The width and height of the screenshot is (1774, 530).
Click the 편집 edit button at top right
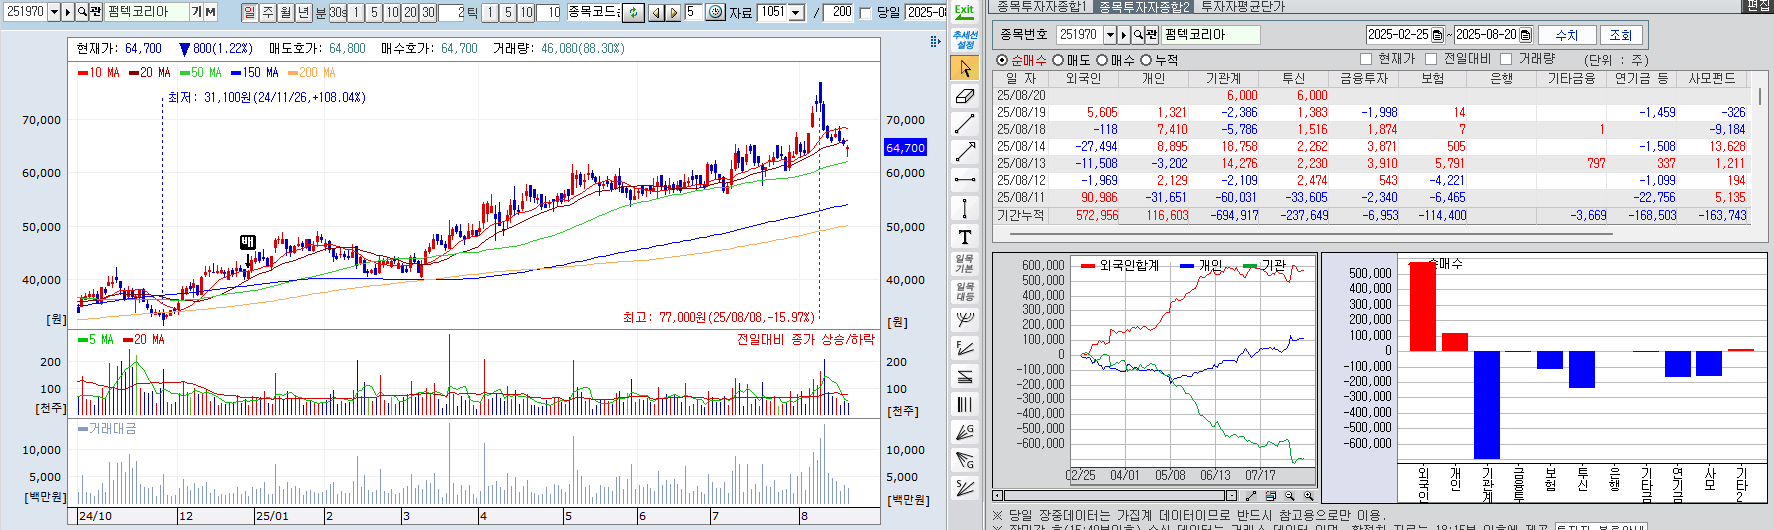click(x=1758, y=6)
